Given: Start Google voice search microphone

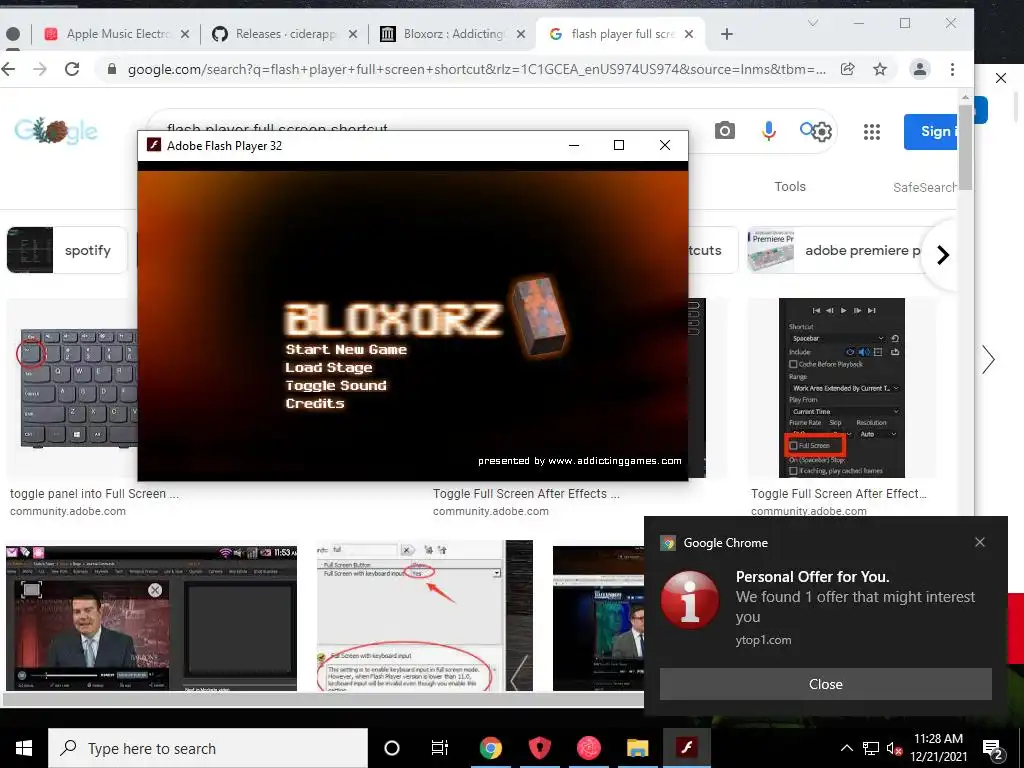Looking at the screenshot, I should click(x=769, y=131).
